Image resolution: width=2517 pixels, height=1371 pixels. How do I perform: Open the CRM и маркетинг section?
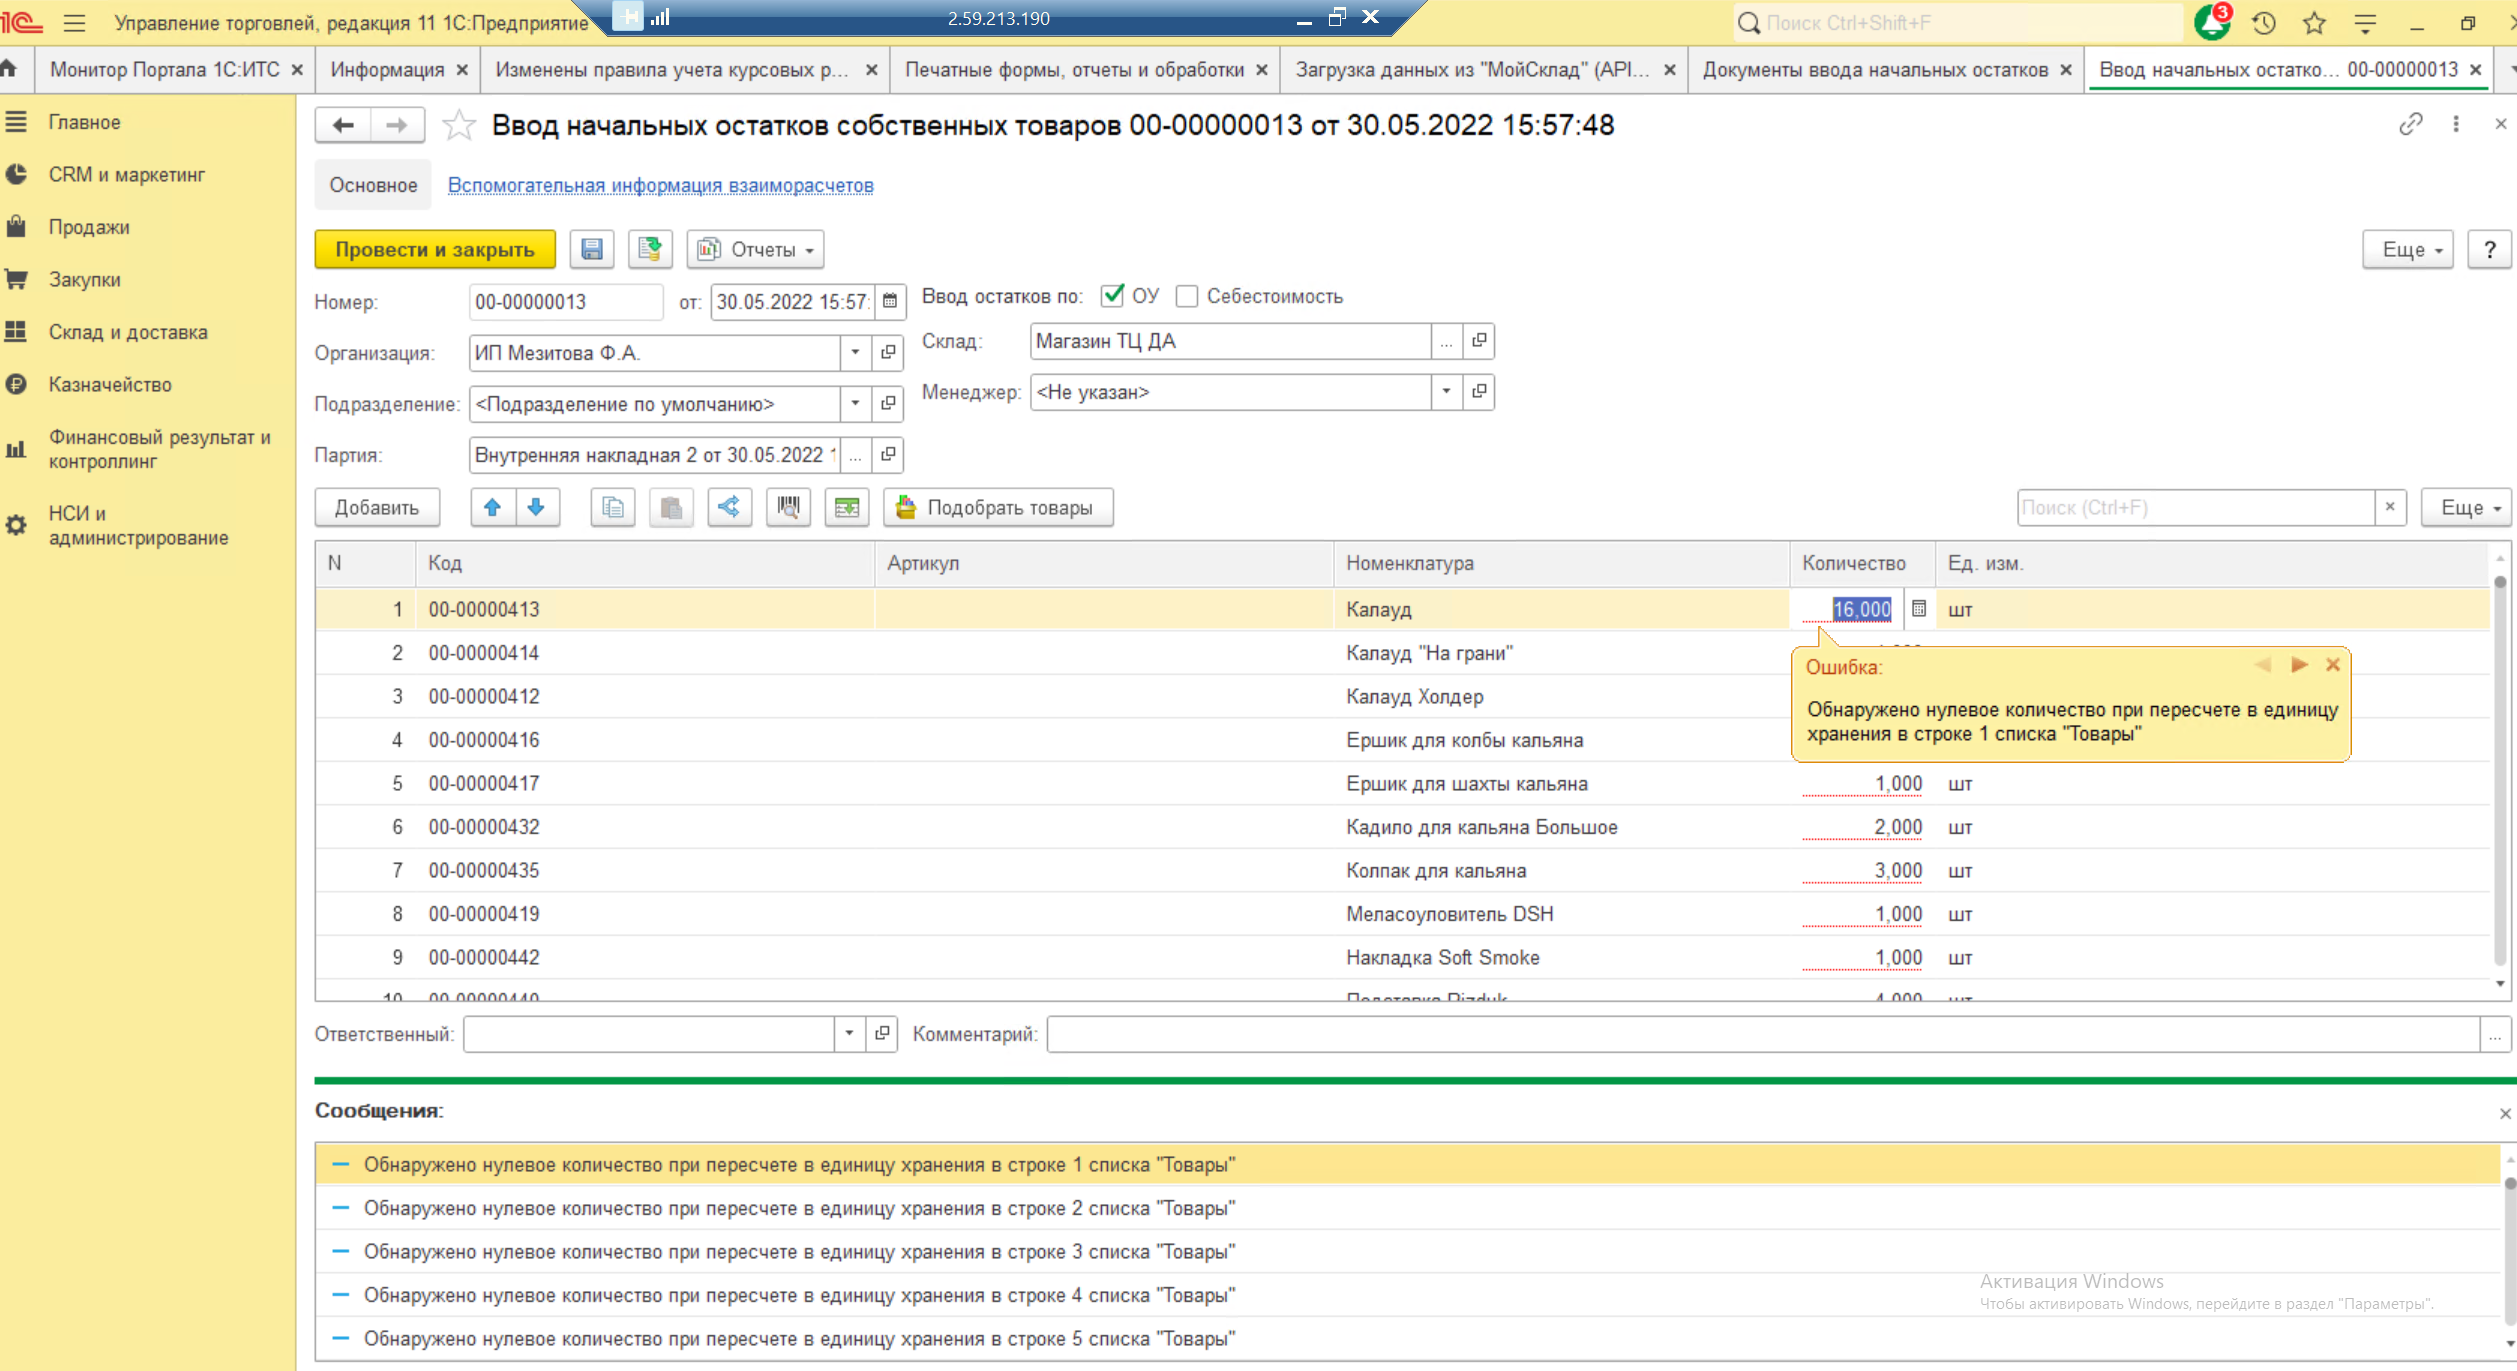[x=126, y=174]
